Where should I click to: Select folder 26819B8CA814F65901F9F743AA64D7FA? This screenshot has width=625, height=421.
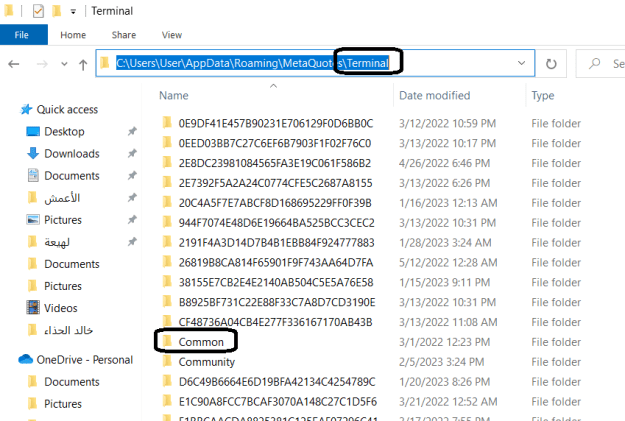pos(276,263)
